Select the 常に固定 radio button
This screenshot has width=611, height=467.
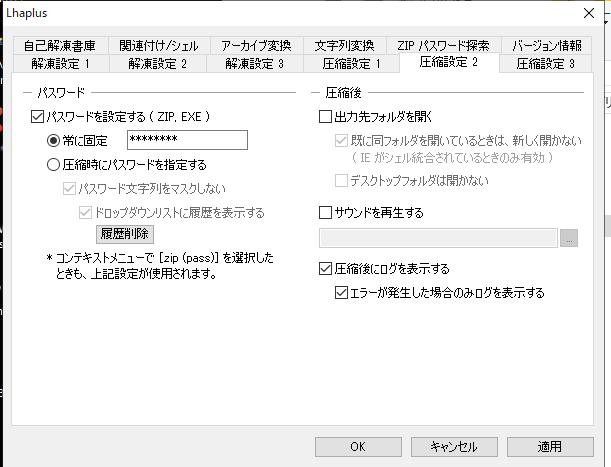tap(53, 141)
